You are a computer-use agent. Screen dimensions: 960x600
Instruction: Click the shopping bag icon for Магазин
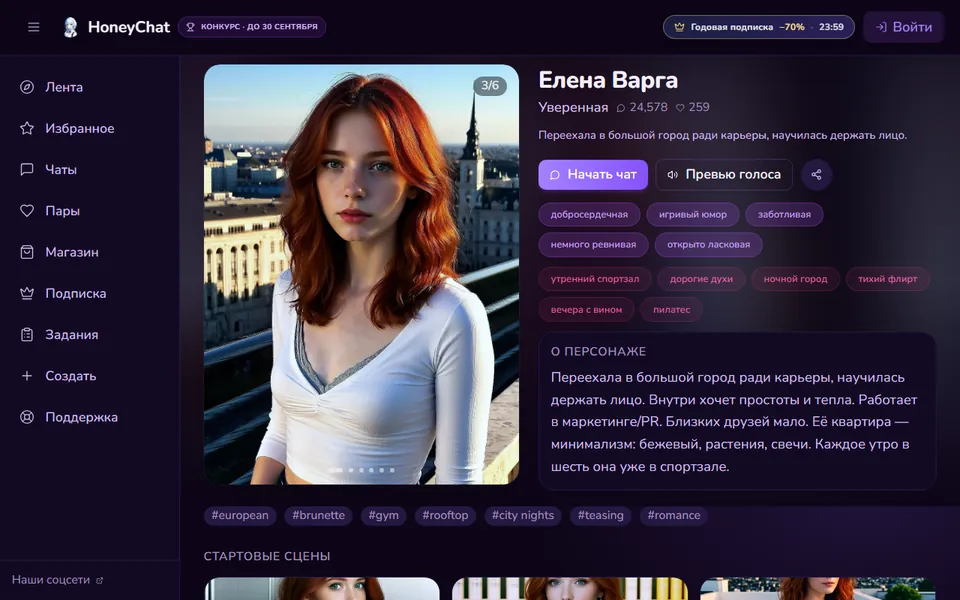(27, 252)
